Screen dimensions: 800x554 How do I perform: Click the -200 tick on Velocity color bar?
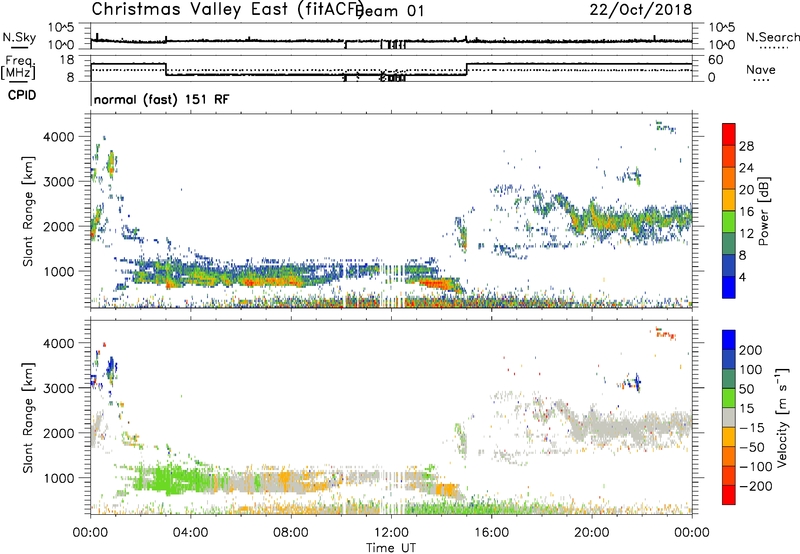pyautogui.click(x=756, y=486)
